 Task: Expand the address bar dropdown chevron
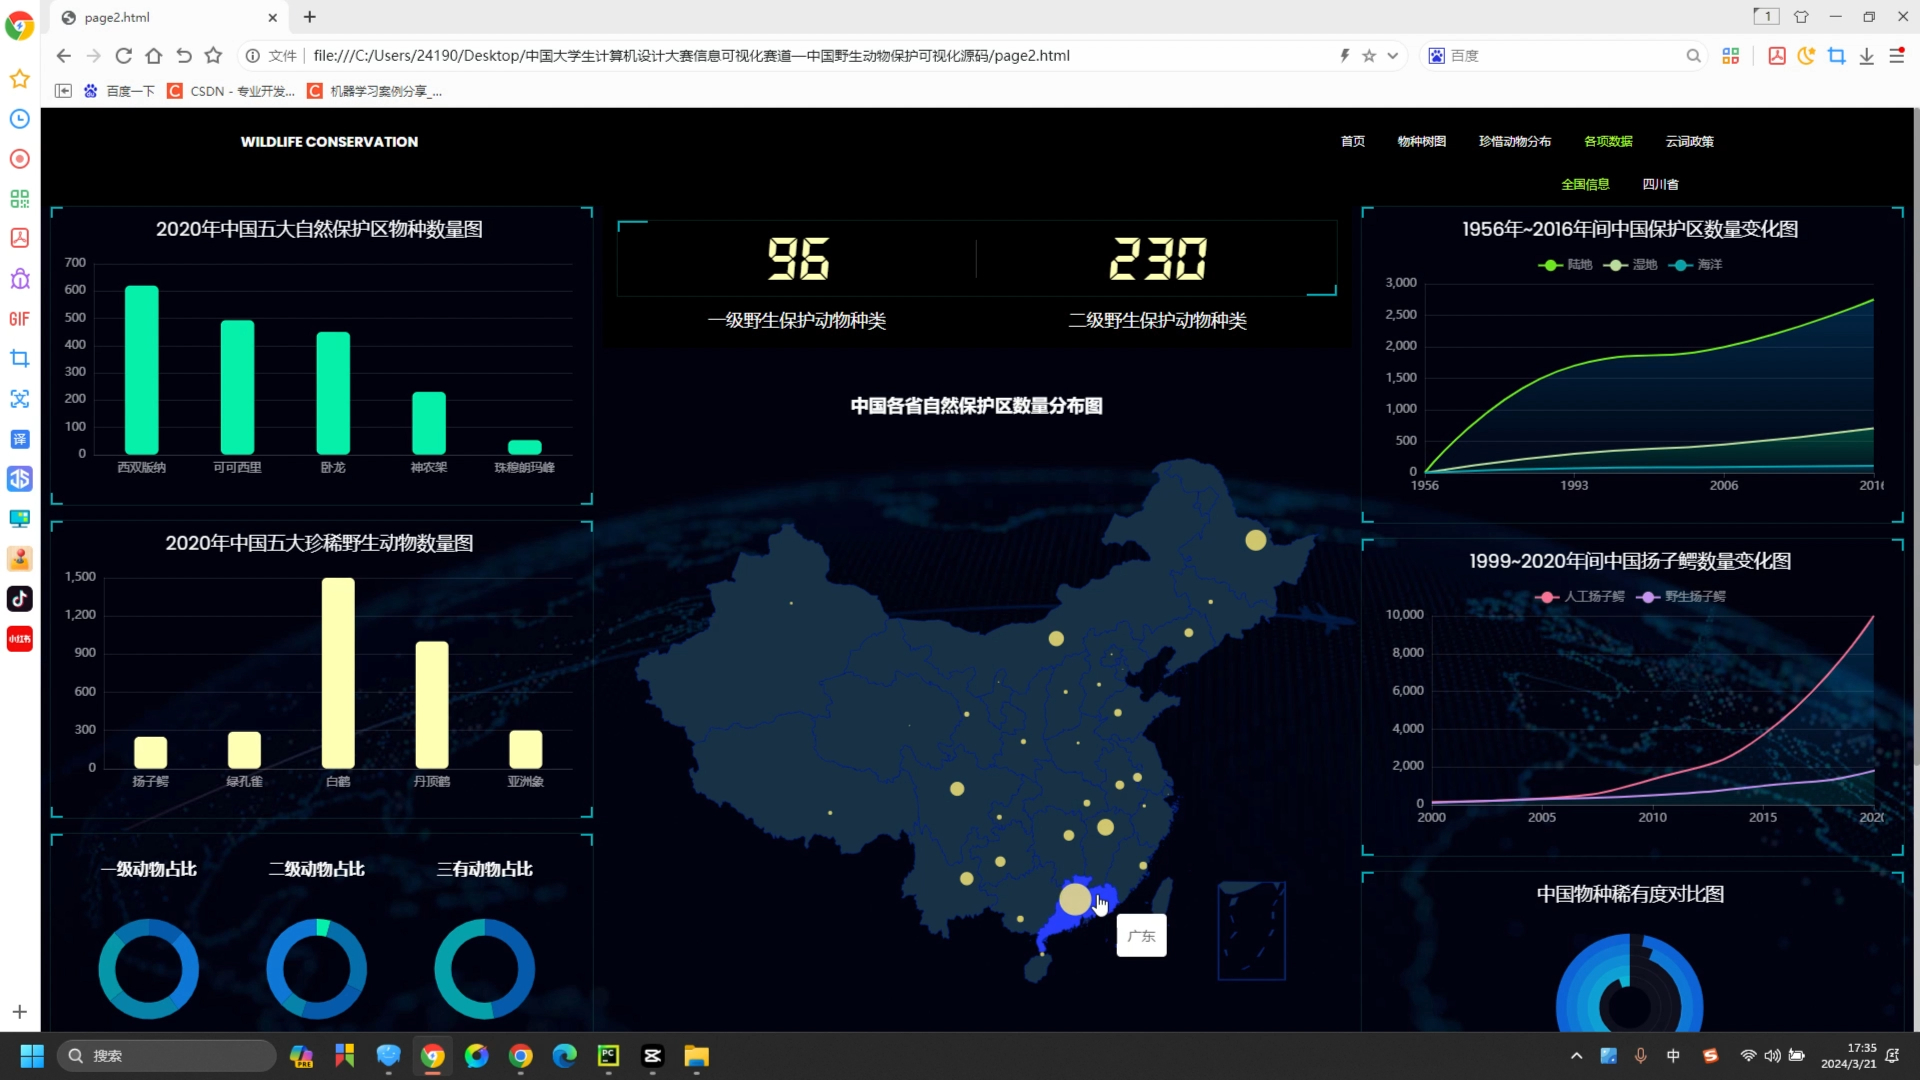click(x=1392, y=56)
